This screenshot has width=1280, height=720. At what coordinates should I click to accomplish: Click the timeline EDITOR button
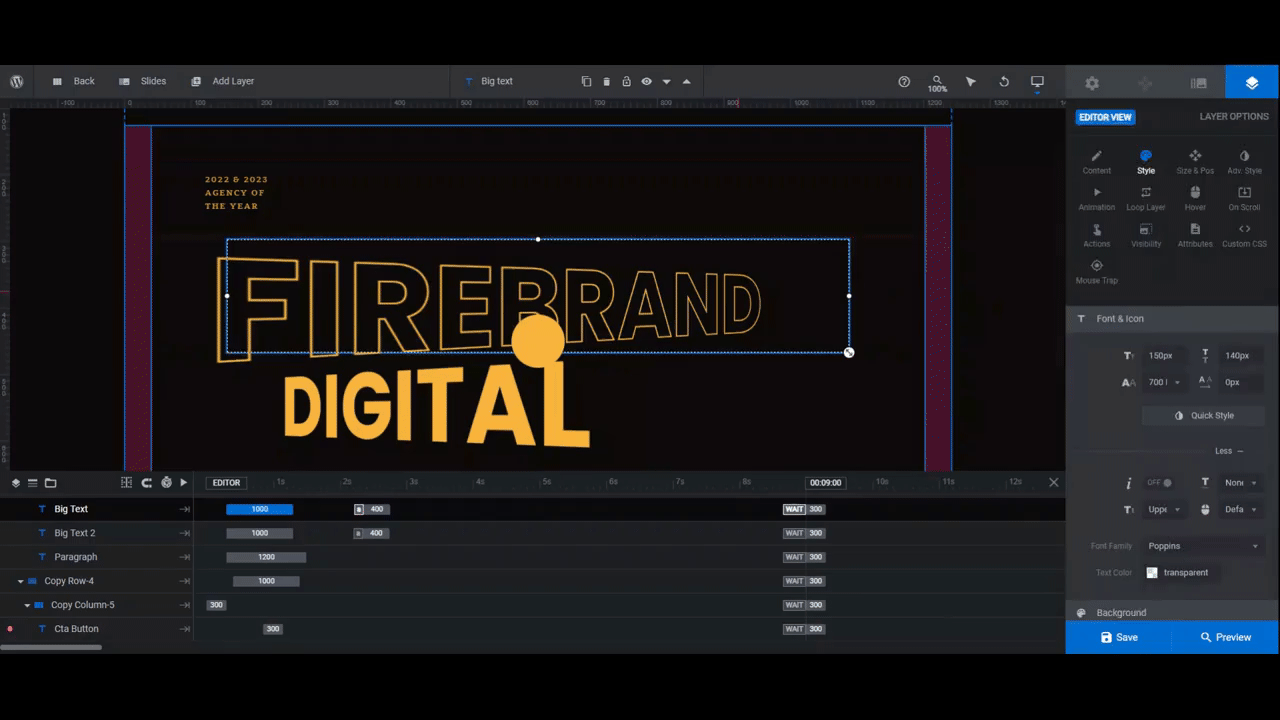click(226, 483)
